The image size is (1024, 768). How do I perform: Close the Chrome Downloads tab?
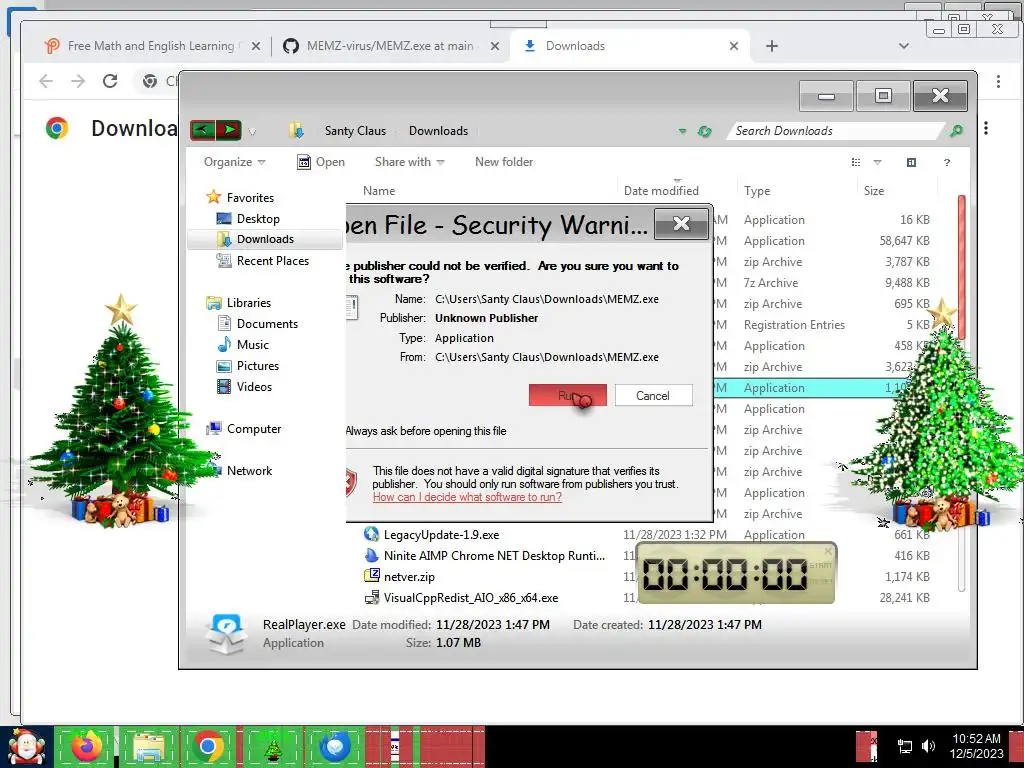pyautogui.click(x=734, y=46)
